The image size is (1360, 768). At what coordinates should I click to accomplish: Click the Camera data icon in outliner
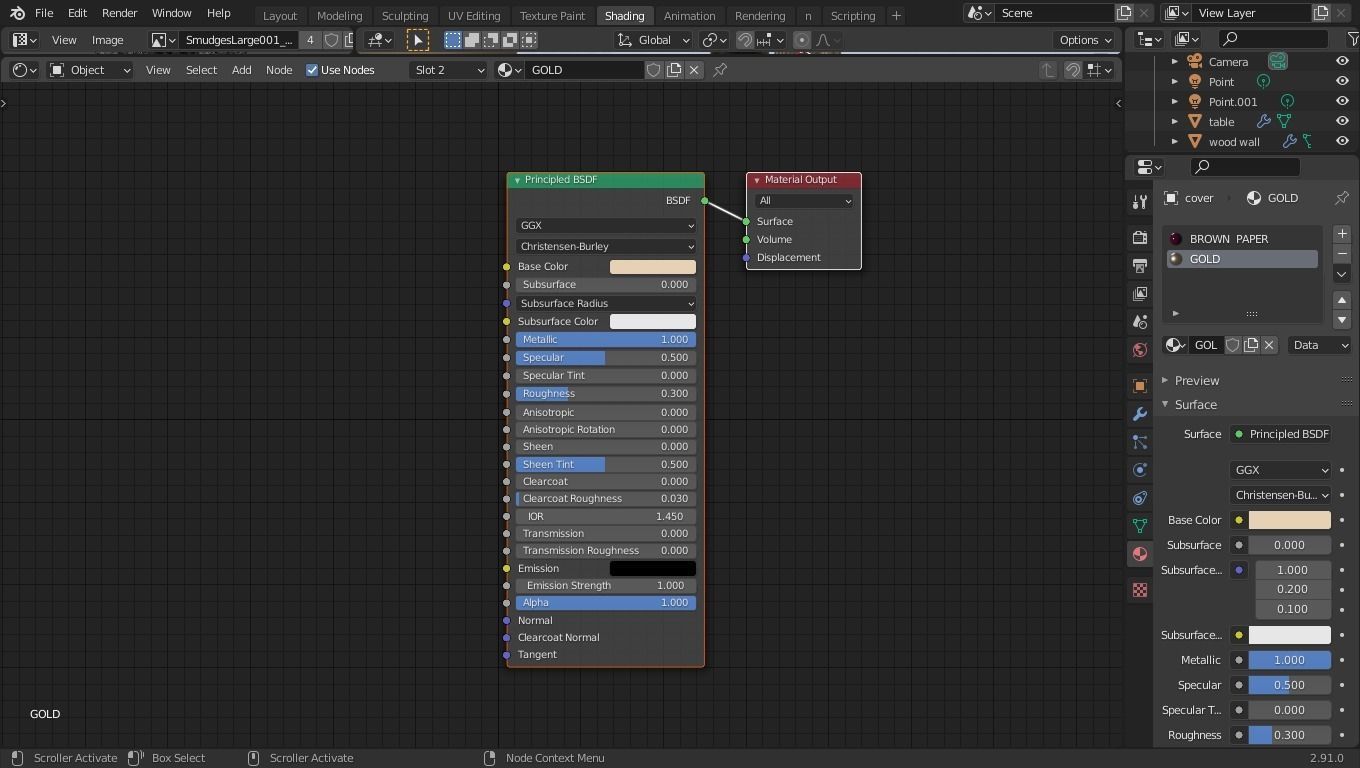1278,62
